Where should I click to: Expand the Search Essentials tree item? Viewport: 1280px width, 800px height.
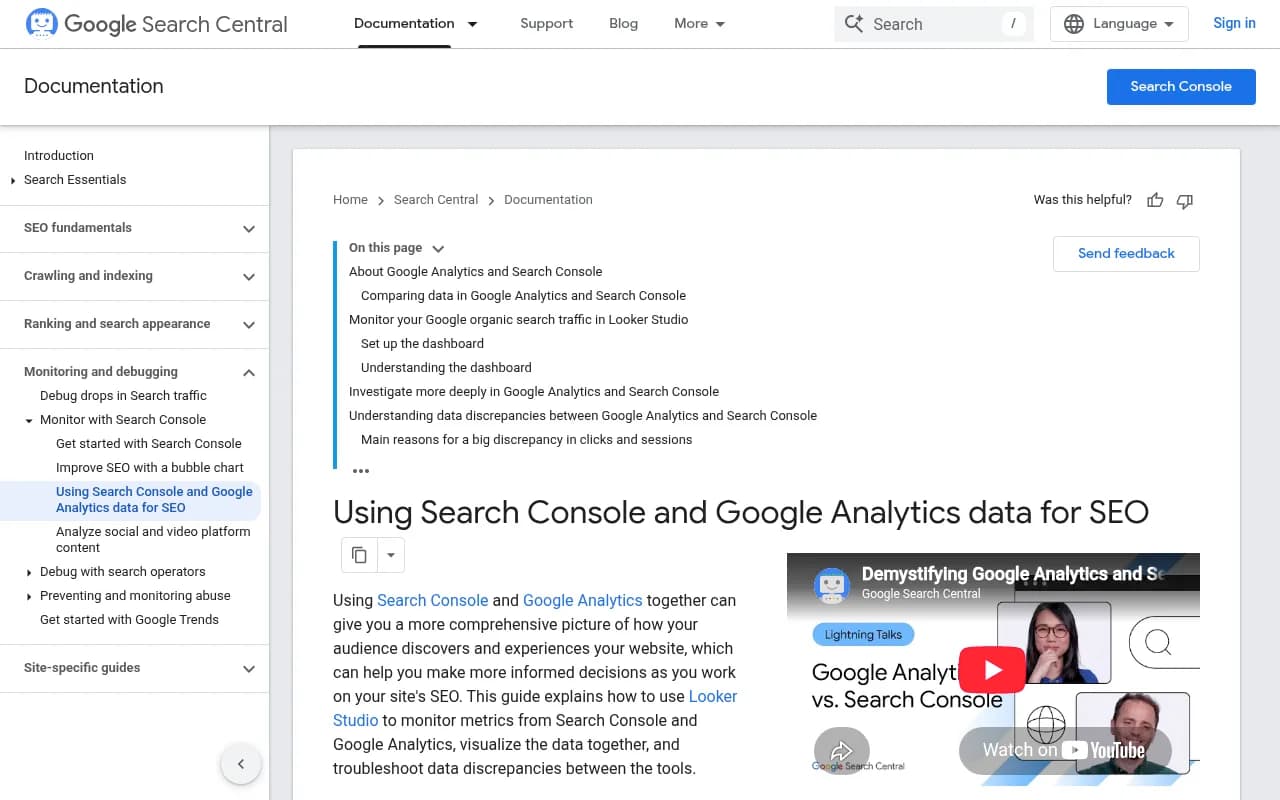click(13, 181)
